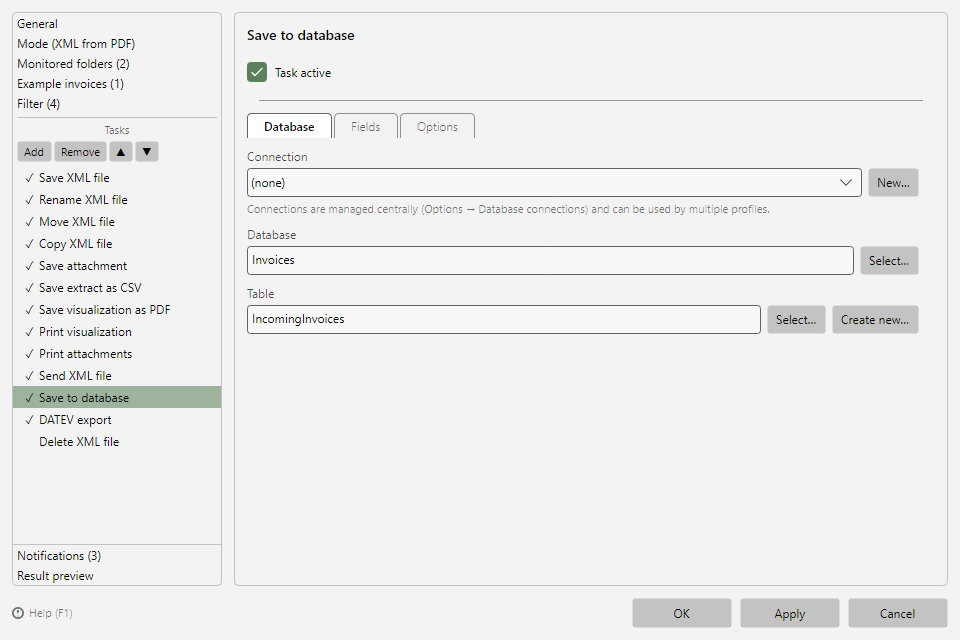Open the General settings section
Screen dimensions: 960x640
tap(37, 24)
